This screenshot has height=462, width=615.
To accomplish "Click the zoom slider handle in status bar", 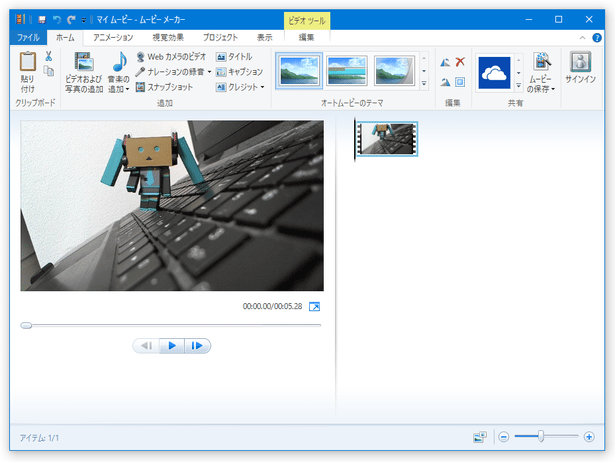I will [x=541, y=436].
